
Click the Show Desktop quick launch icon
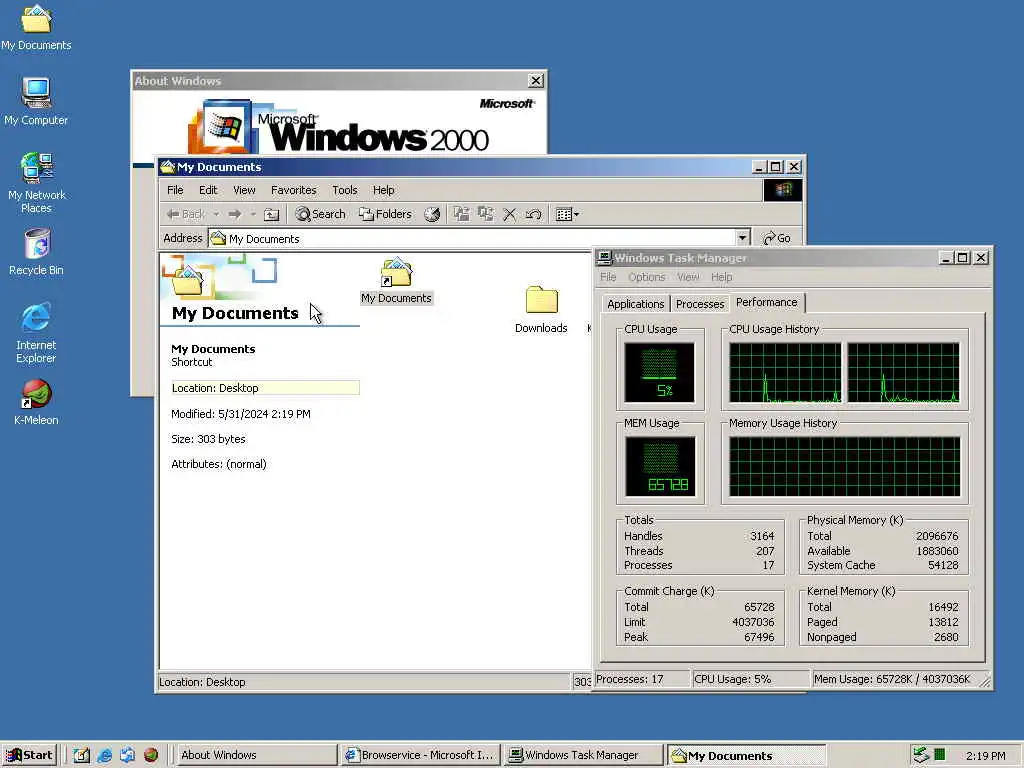[82, 756]
